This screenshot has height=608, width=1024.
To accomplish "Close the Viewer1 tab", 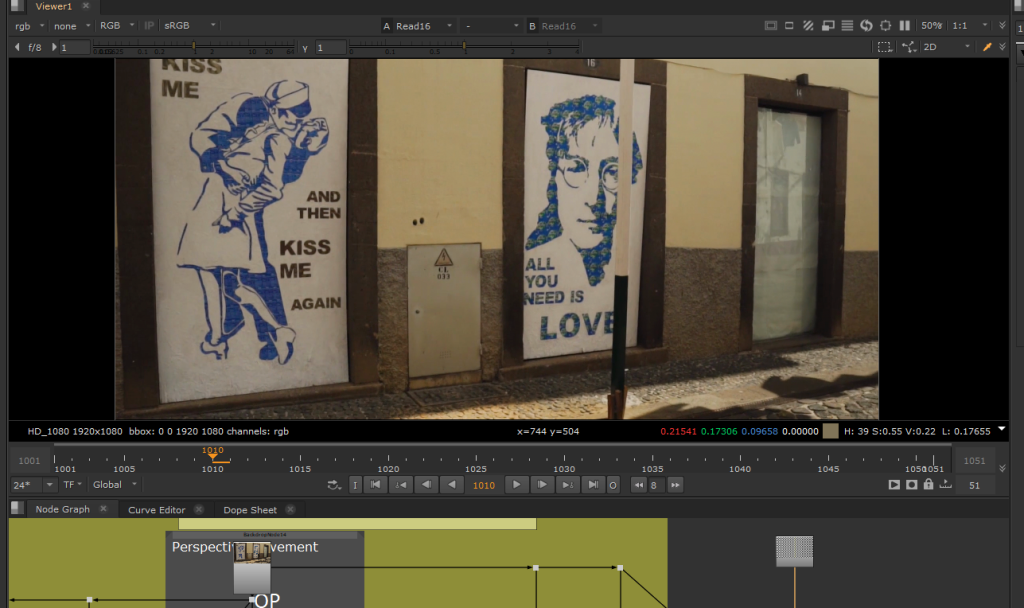I will click(x=86, y=6).
